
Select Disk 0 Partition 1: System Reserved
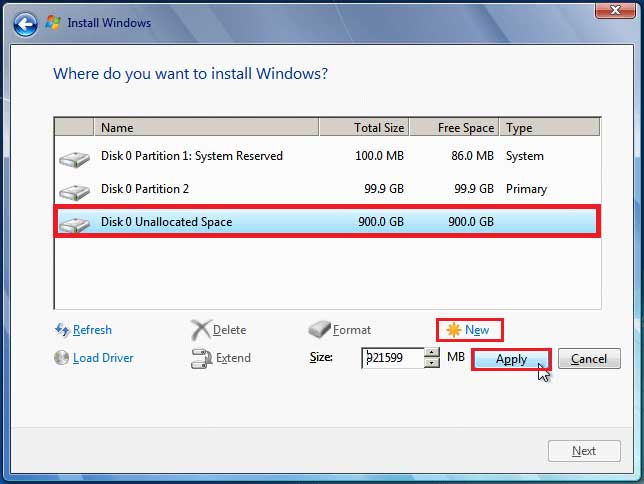pos(327,156)
